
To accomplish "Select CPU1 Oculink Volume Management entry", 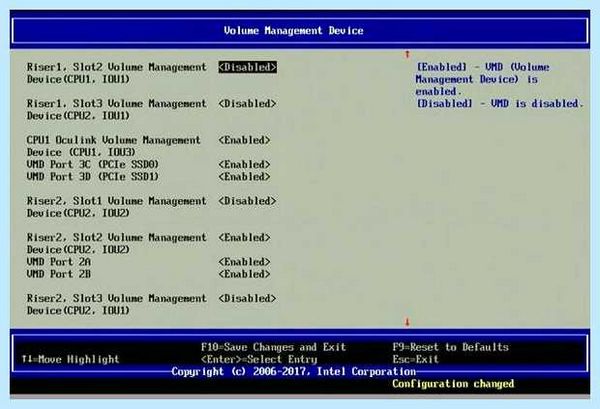I will [113, 146].
